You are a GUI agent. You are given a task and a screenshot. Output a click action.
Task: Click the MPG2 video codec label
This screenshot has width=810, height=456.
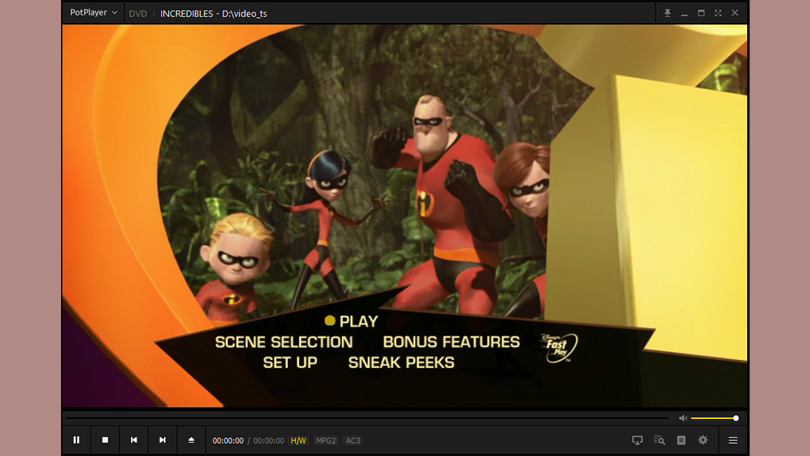325,441
